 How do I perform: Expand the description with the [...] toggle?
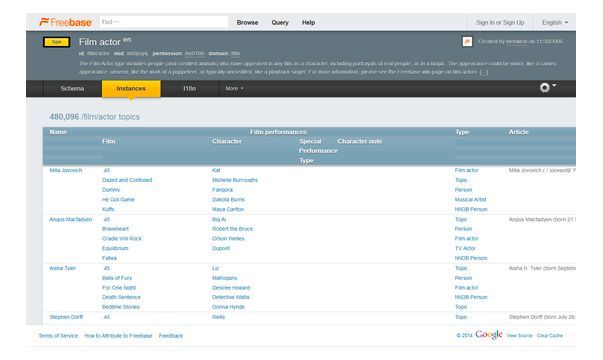tap(484, 72)
